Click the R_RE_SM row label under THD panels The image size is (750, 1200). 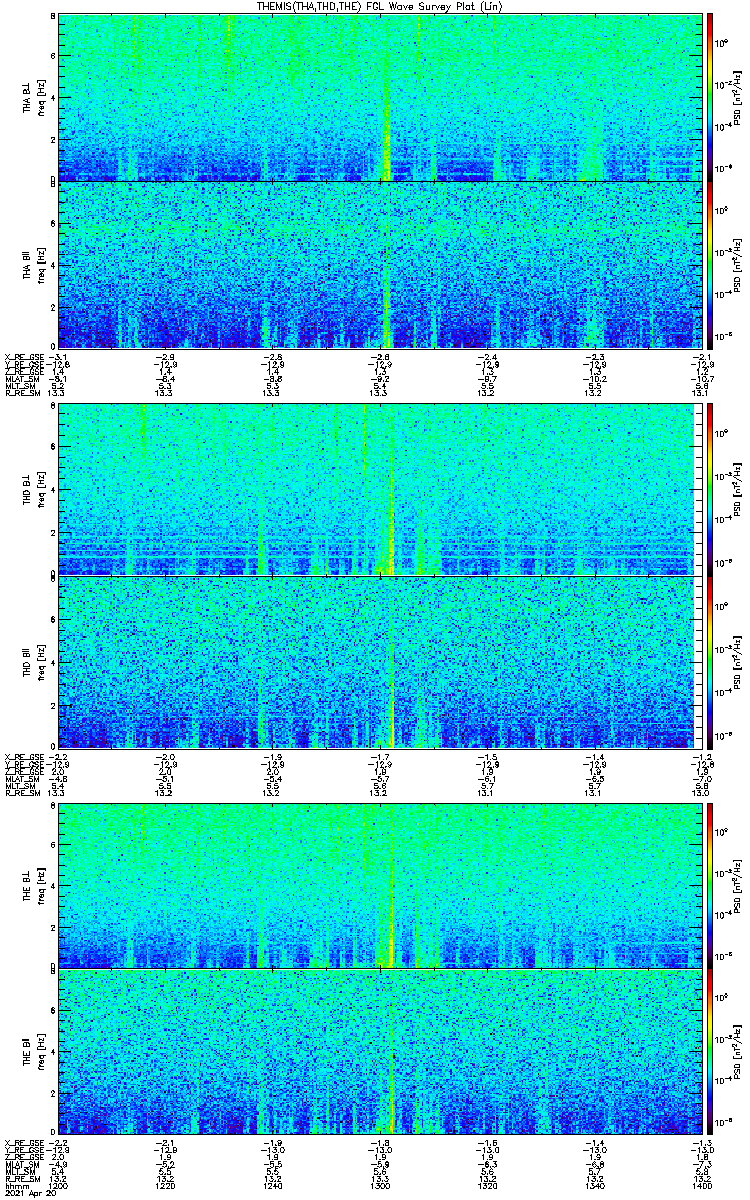pos(21,793)
